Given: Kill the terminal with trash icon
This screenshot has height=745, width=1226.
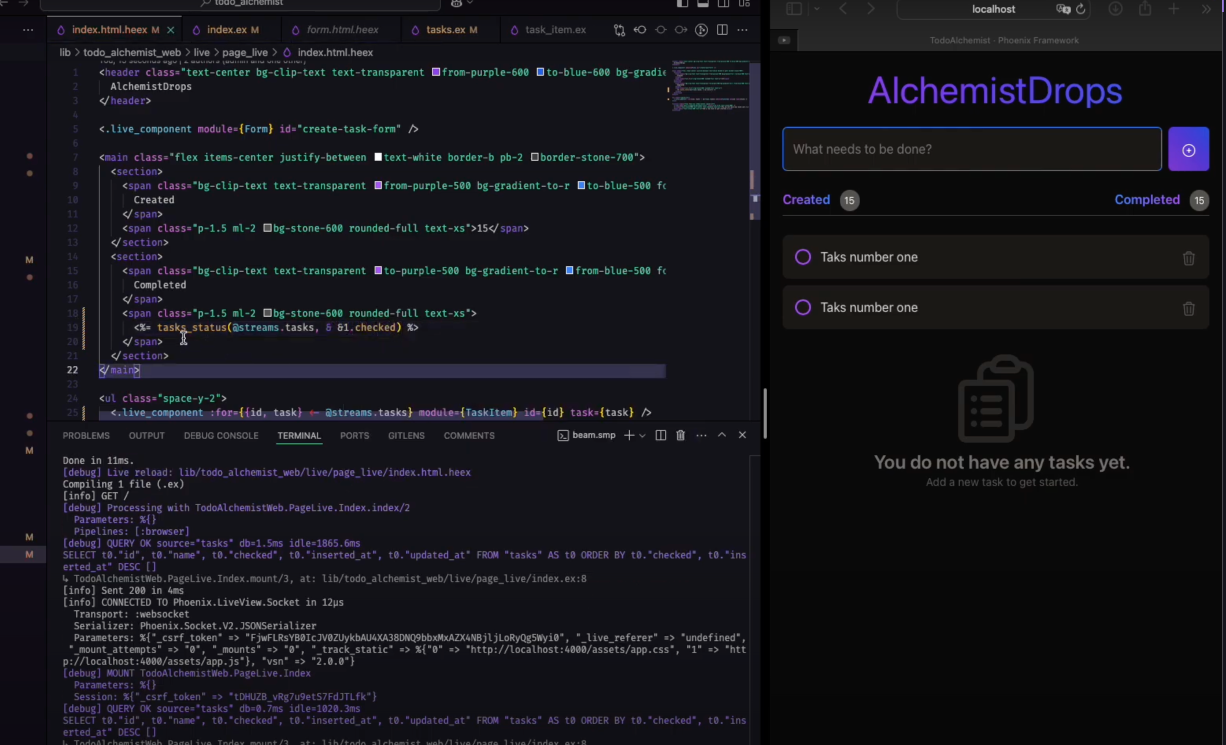Looking at the screenshot, I should 681,436.
